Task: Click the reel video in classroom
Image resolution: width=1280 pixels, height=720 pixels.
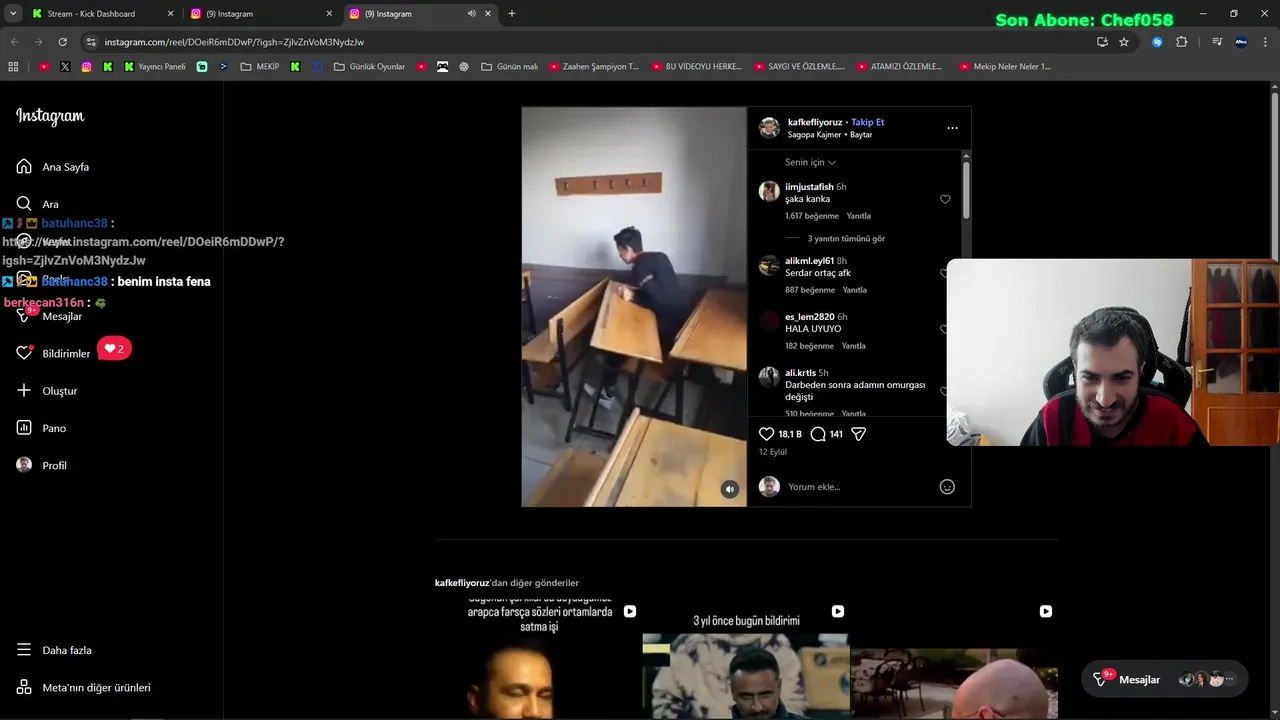Action: [x=634, y=307]
